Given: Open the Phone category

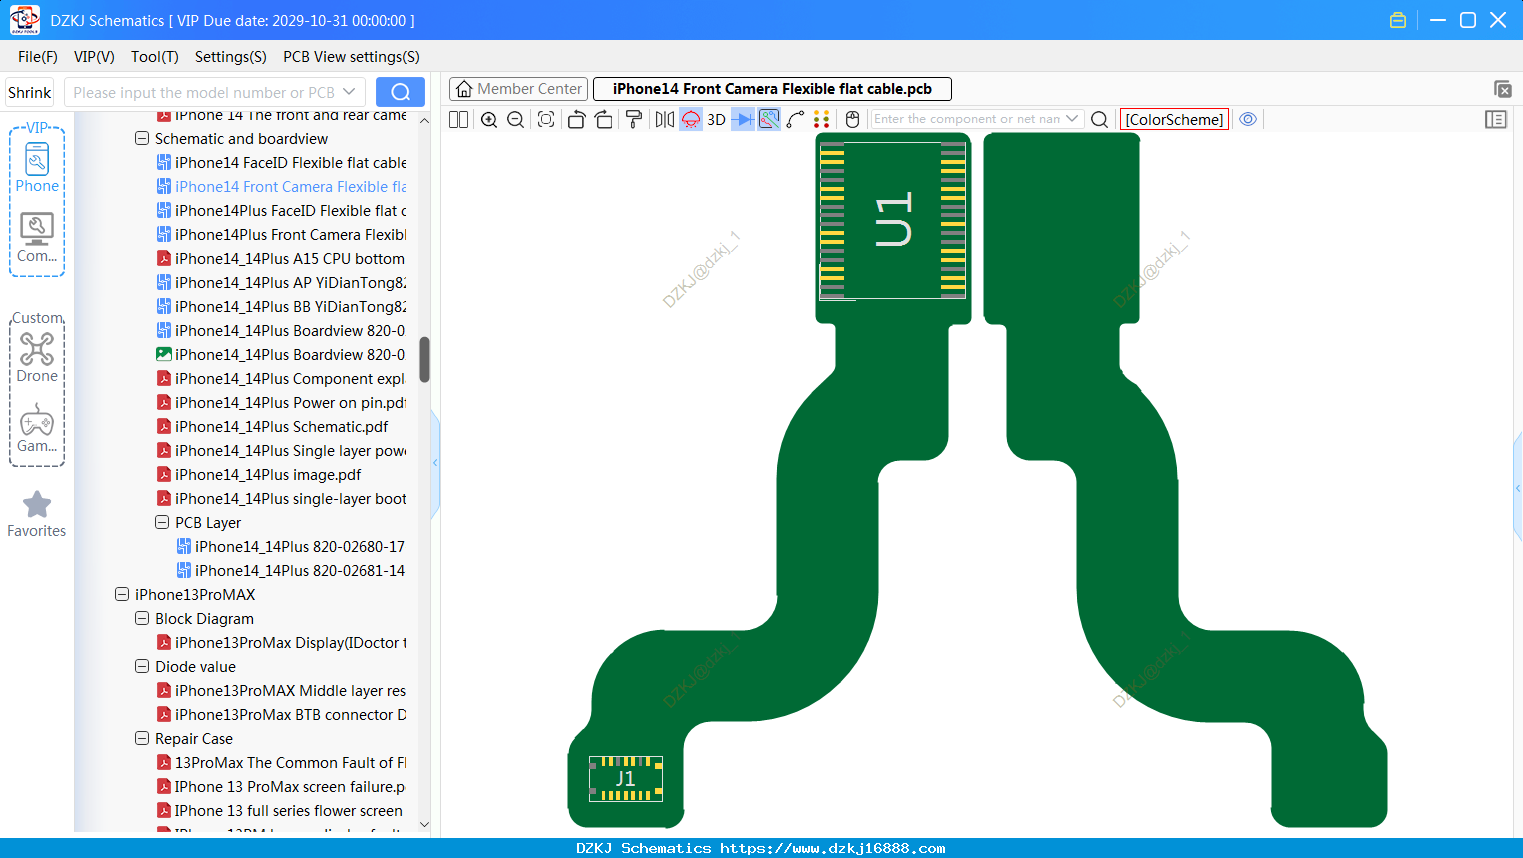Looking at the screenshot, I should coord(37,167).
